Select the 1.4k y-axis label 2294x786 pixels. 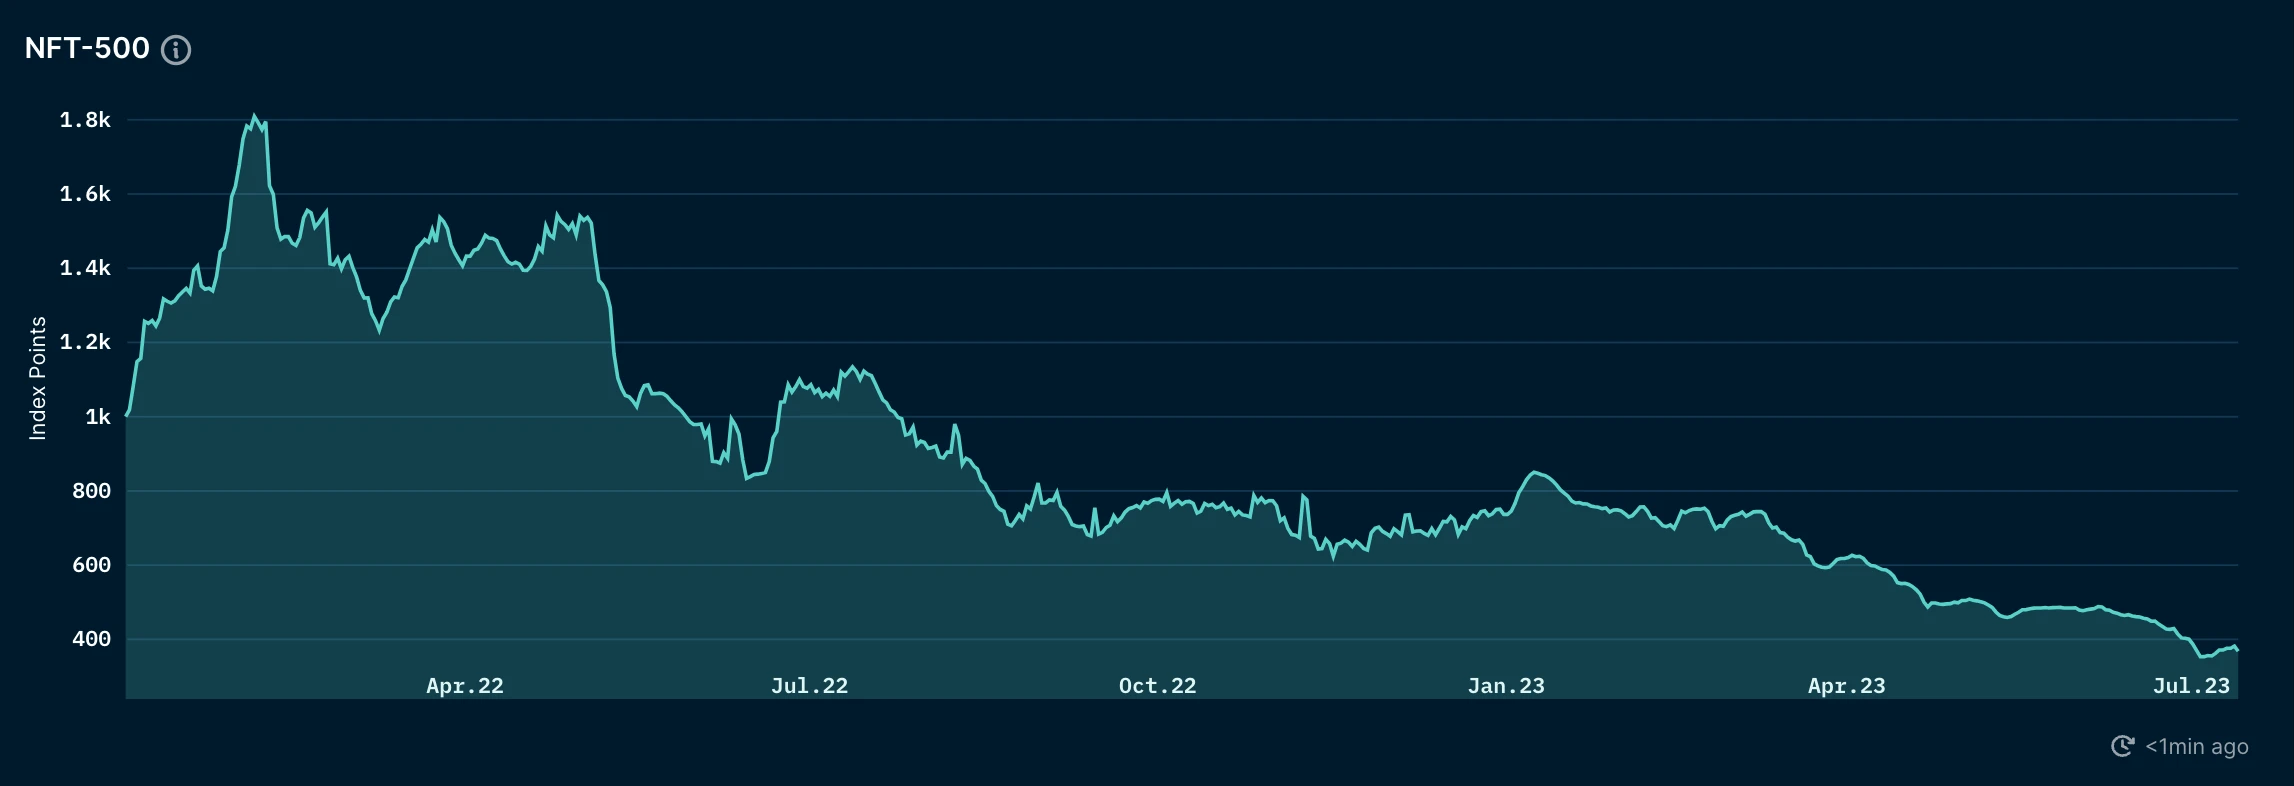pyautogui.click(x=85, y=268)
